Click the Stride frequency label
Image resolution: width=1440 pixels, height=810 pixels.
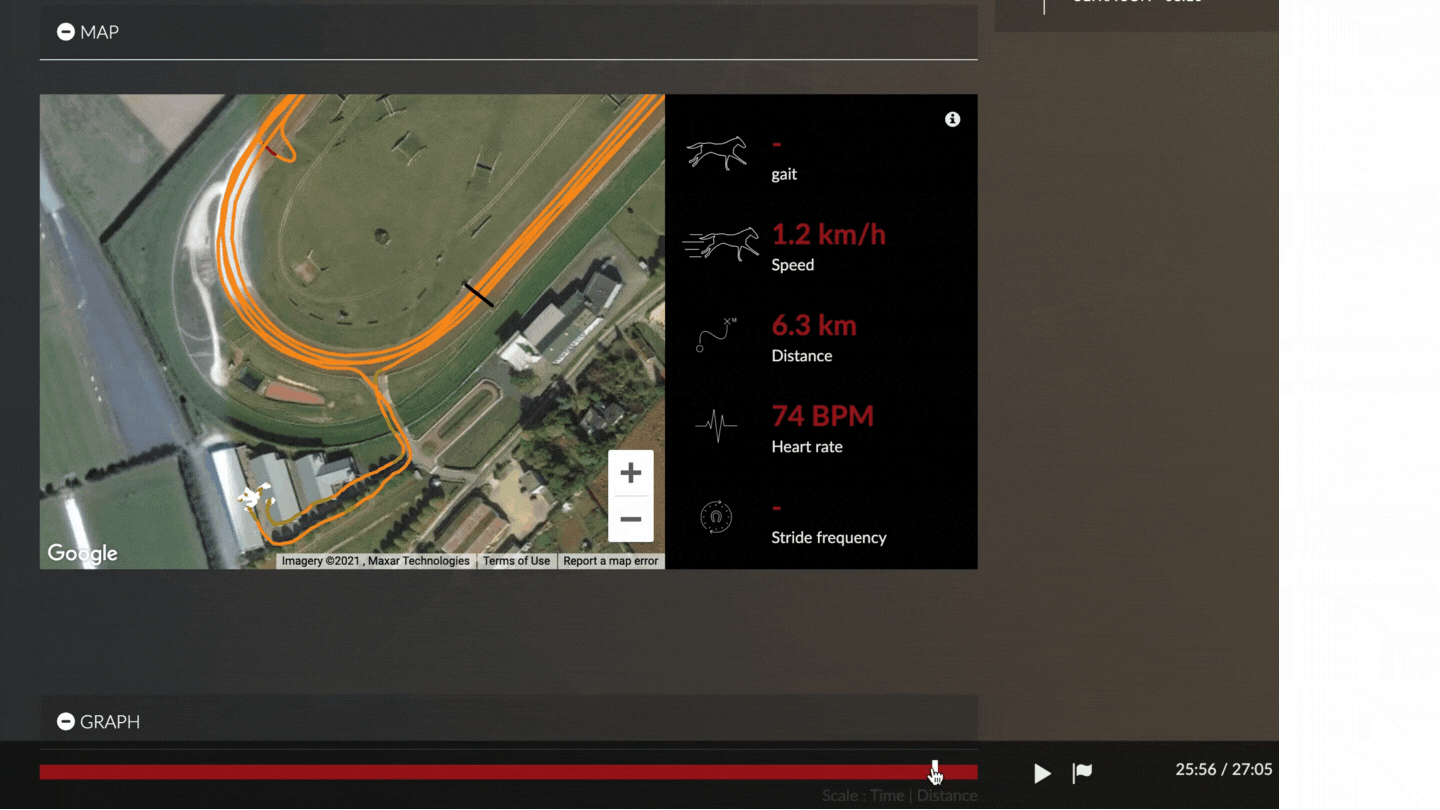[829, 538]
